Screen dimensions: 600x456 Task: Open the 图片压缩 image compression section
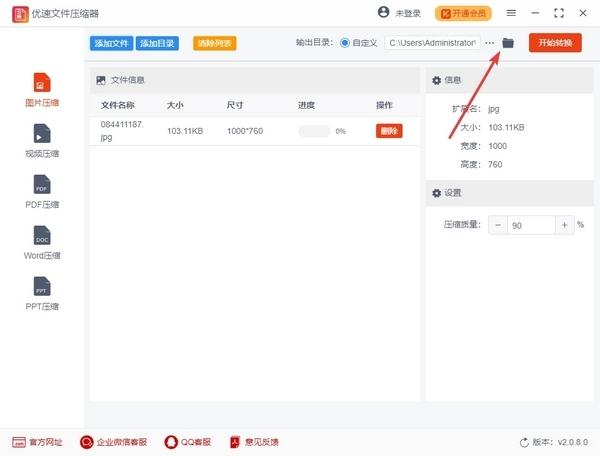42,90
